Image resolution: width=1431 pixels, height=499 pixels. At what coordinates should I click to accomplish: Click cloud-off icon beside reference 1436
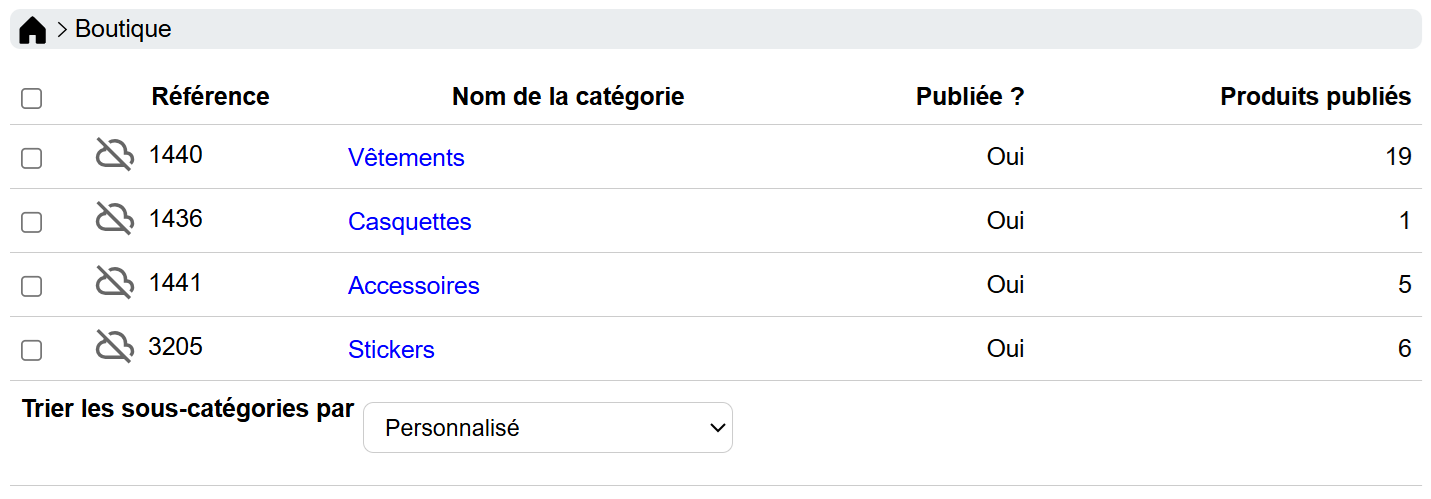pos(115,219)
